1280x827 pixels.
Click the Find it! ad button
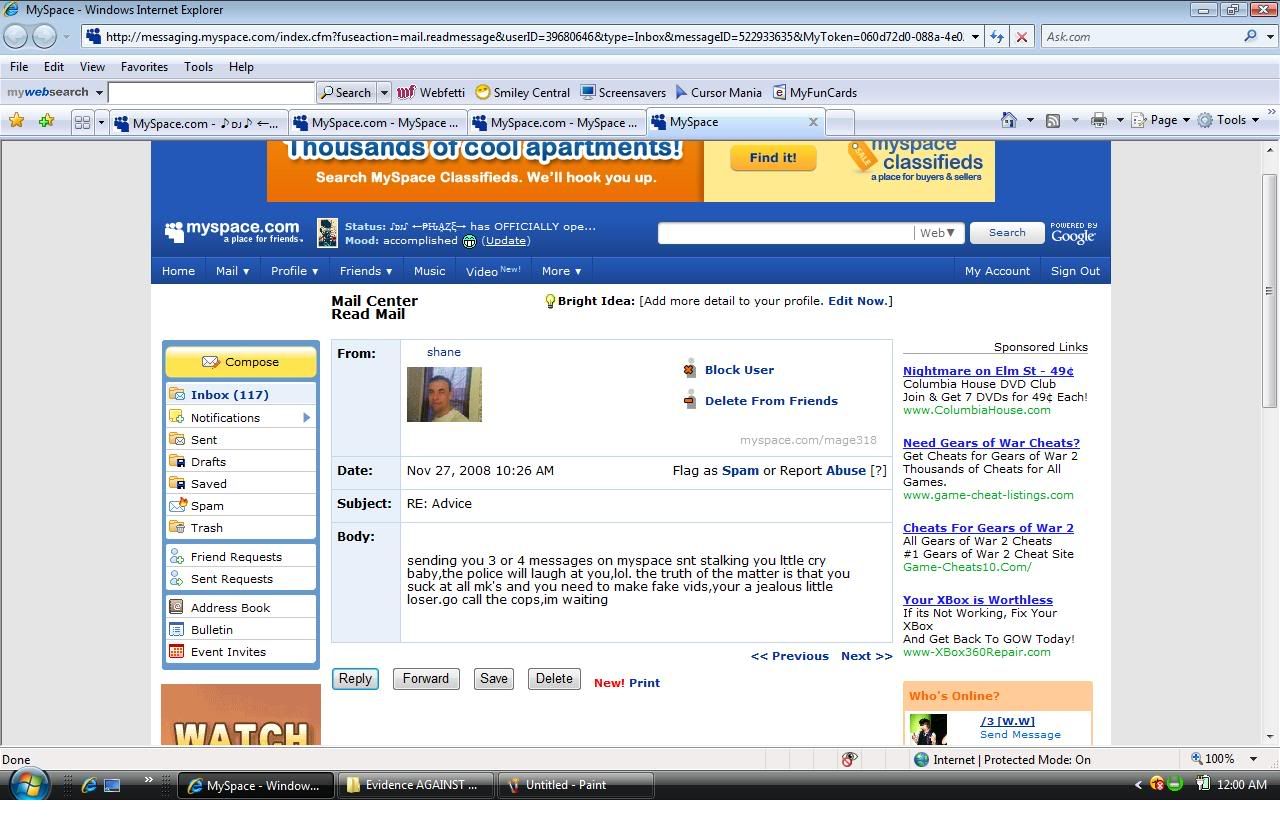click(x=773, y=158)
